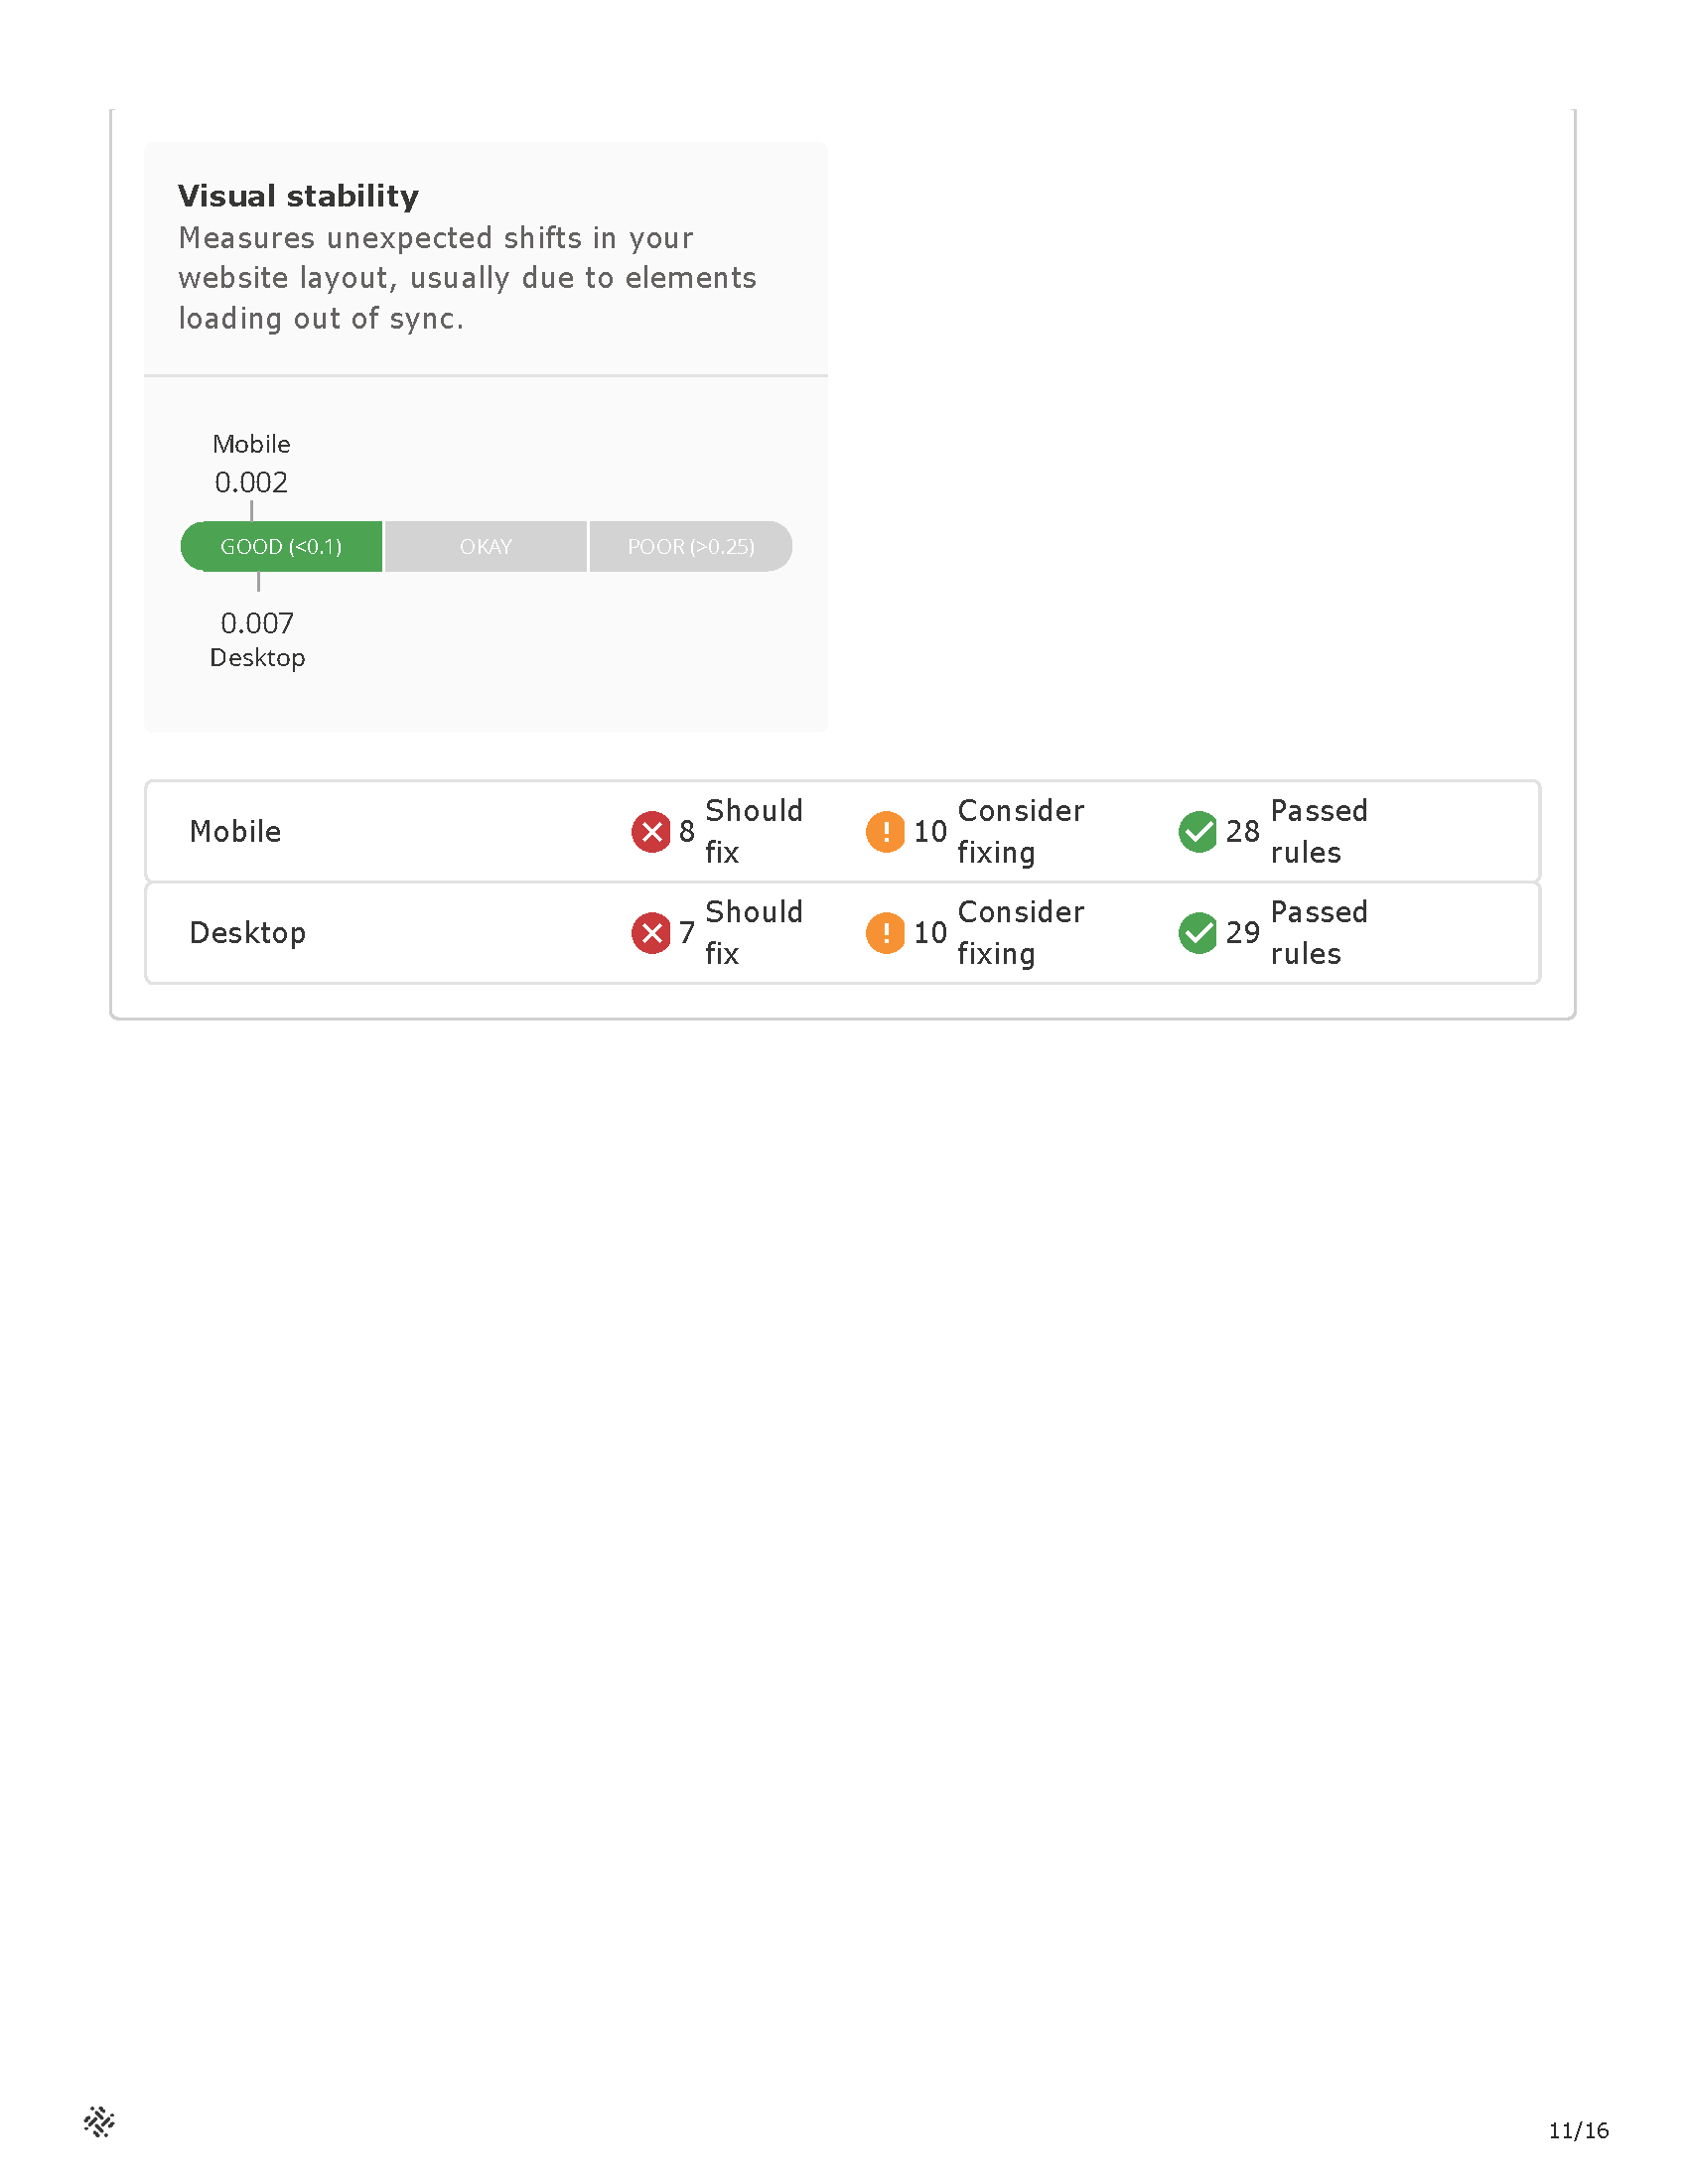The image size is (1688, 2184).
Task: Click the orange warning icon in Desktop row
Action: click(885, 933)
